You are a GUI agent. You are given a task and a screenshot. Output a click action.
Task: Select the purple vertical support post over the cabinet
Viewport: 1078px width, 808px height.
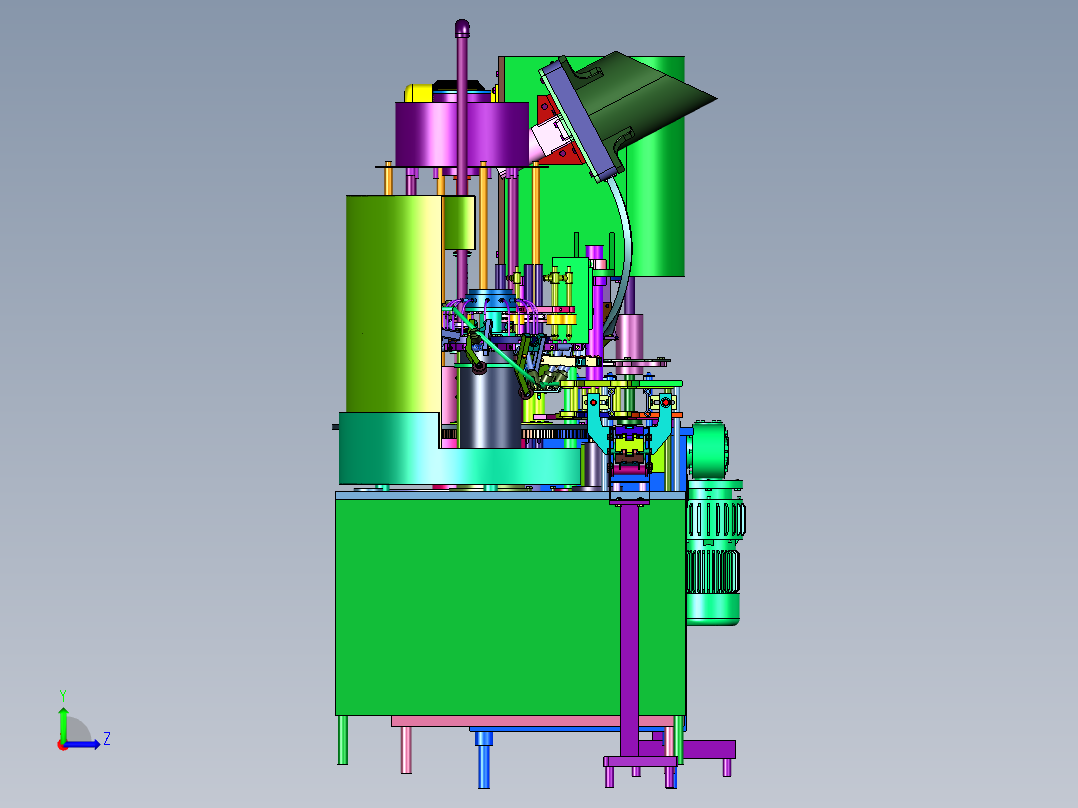(x=629, y=629)
